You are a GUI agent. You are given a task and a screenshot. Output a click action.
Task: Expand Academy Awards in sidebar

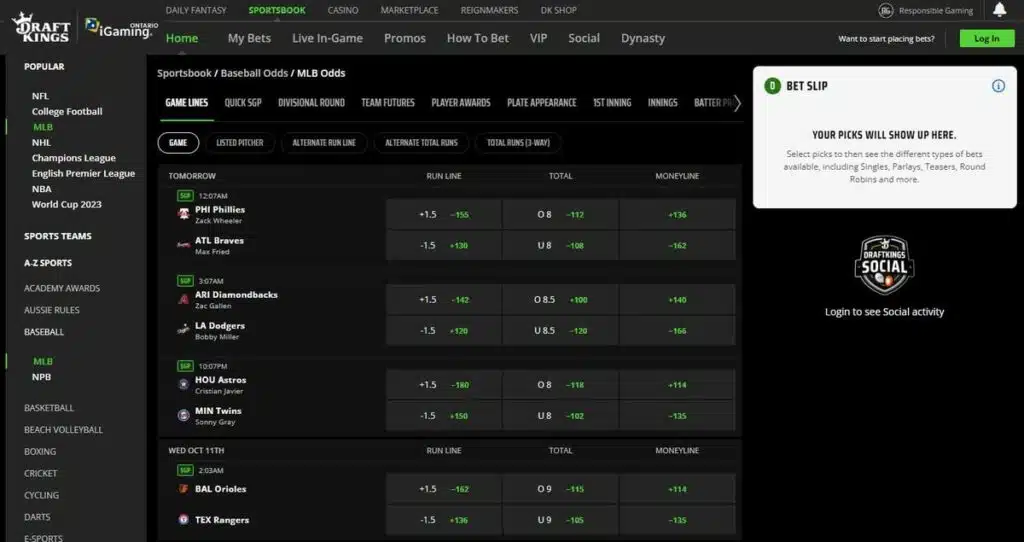[x=62, y=288]
